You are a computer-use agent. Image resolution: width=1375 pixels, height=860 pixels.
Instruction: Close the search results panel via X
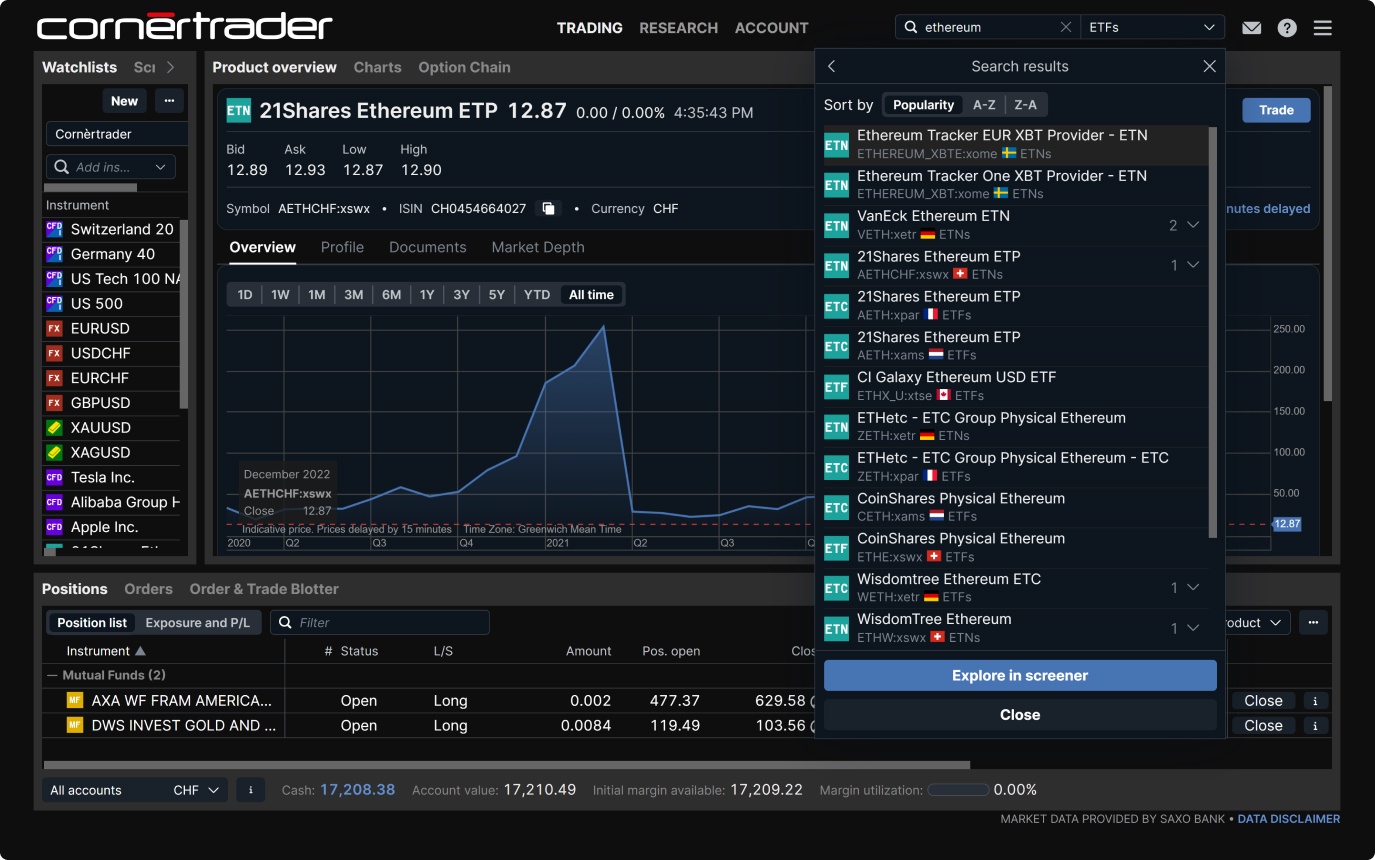tap(1209, 66)
